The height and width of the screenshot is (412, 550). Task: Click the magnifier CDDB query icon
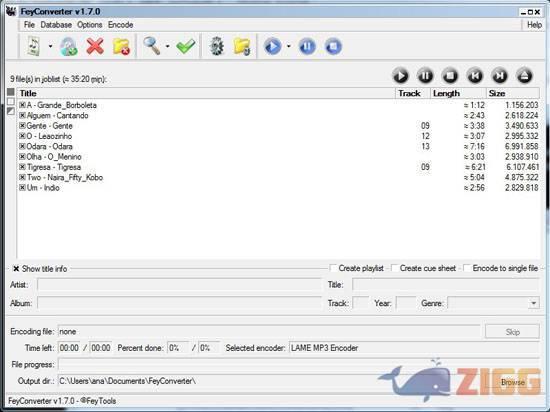pyautogui.click(x=152, y=46)
